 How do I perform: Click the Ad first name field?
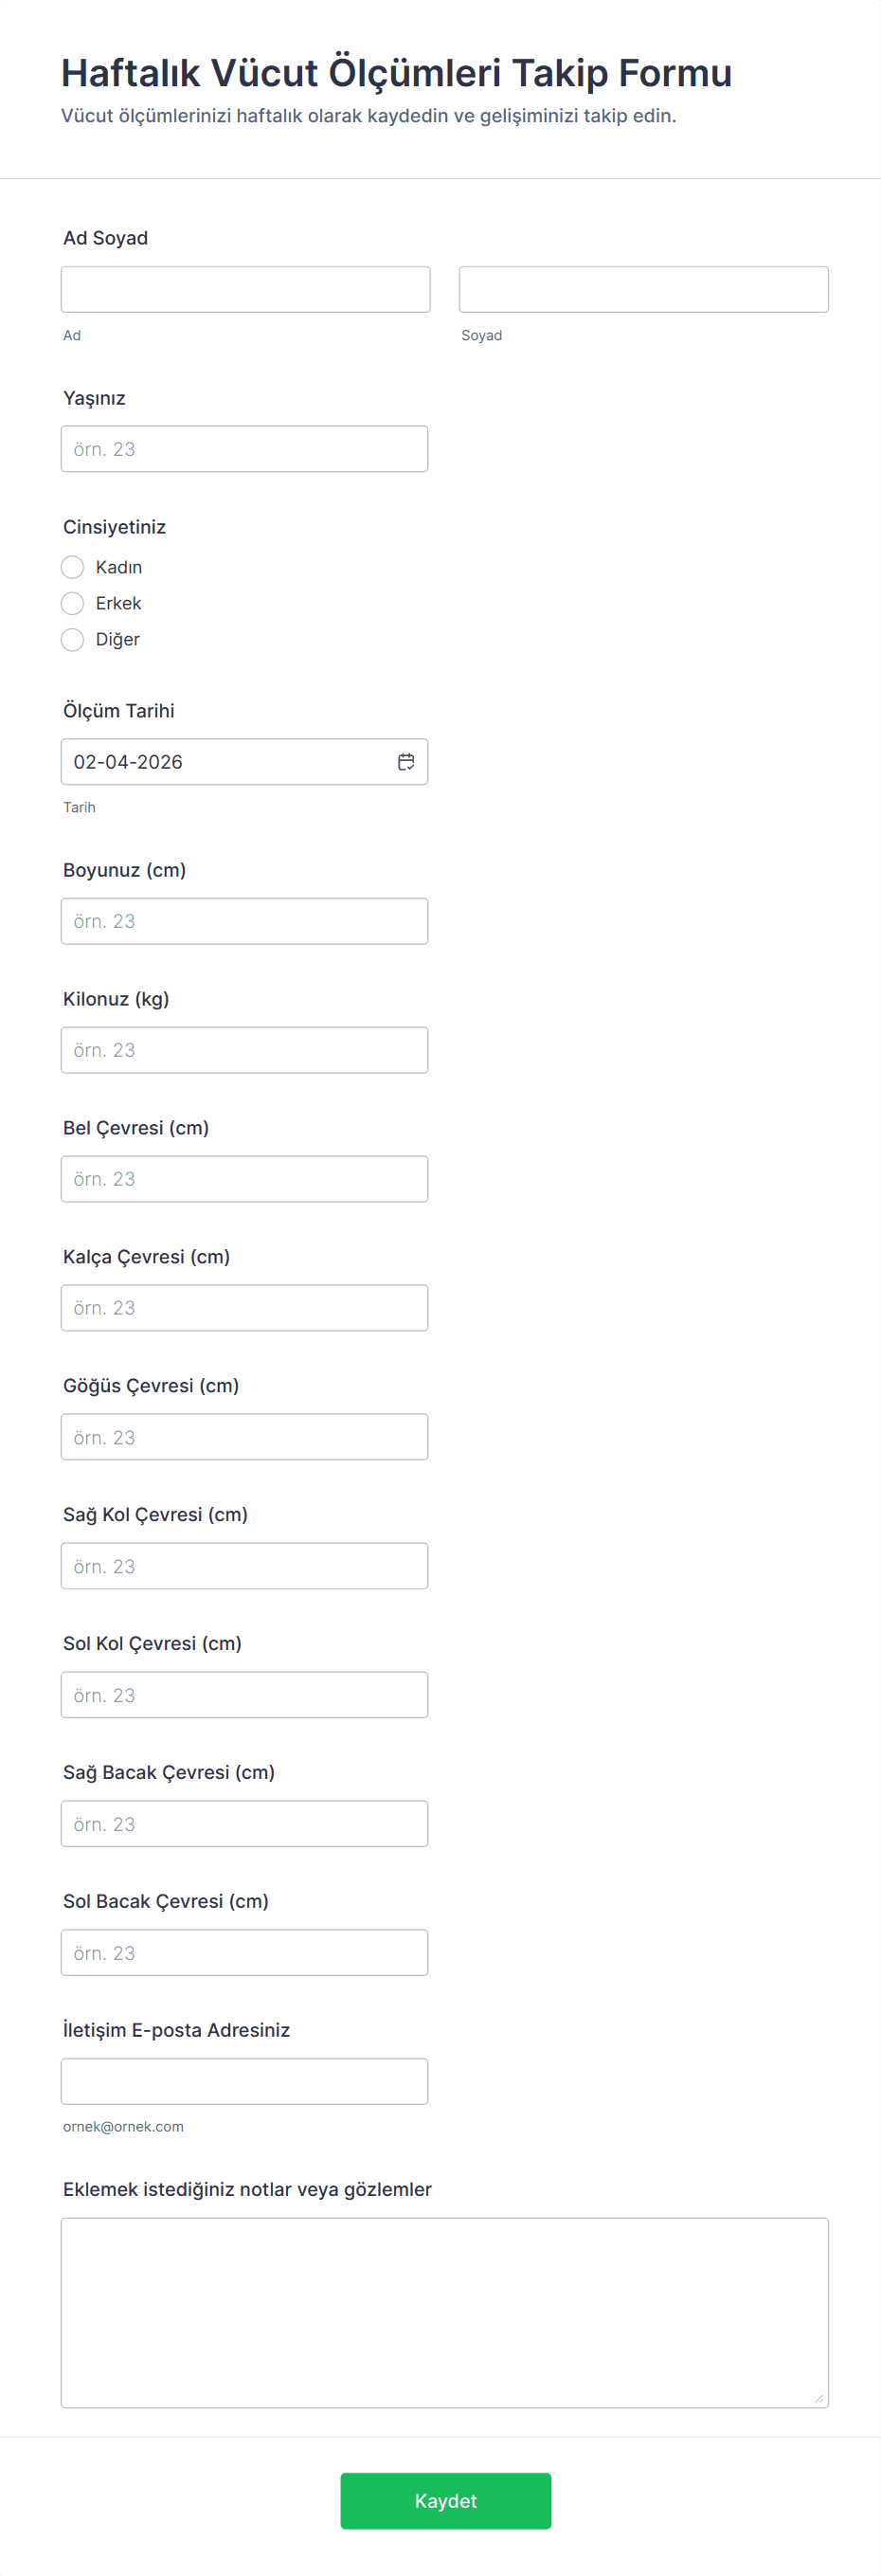click(x=245, y=289)
